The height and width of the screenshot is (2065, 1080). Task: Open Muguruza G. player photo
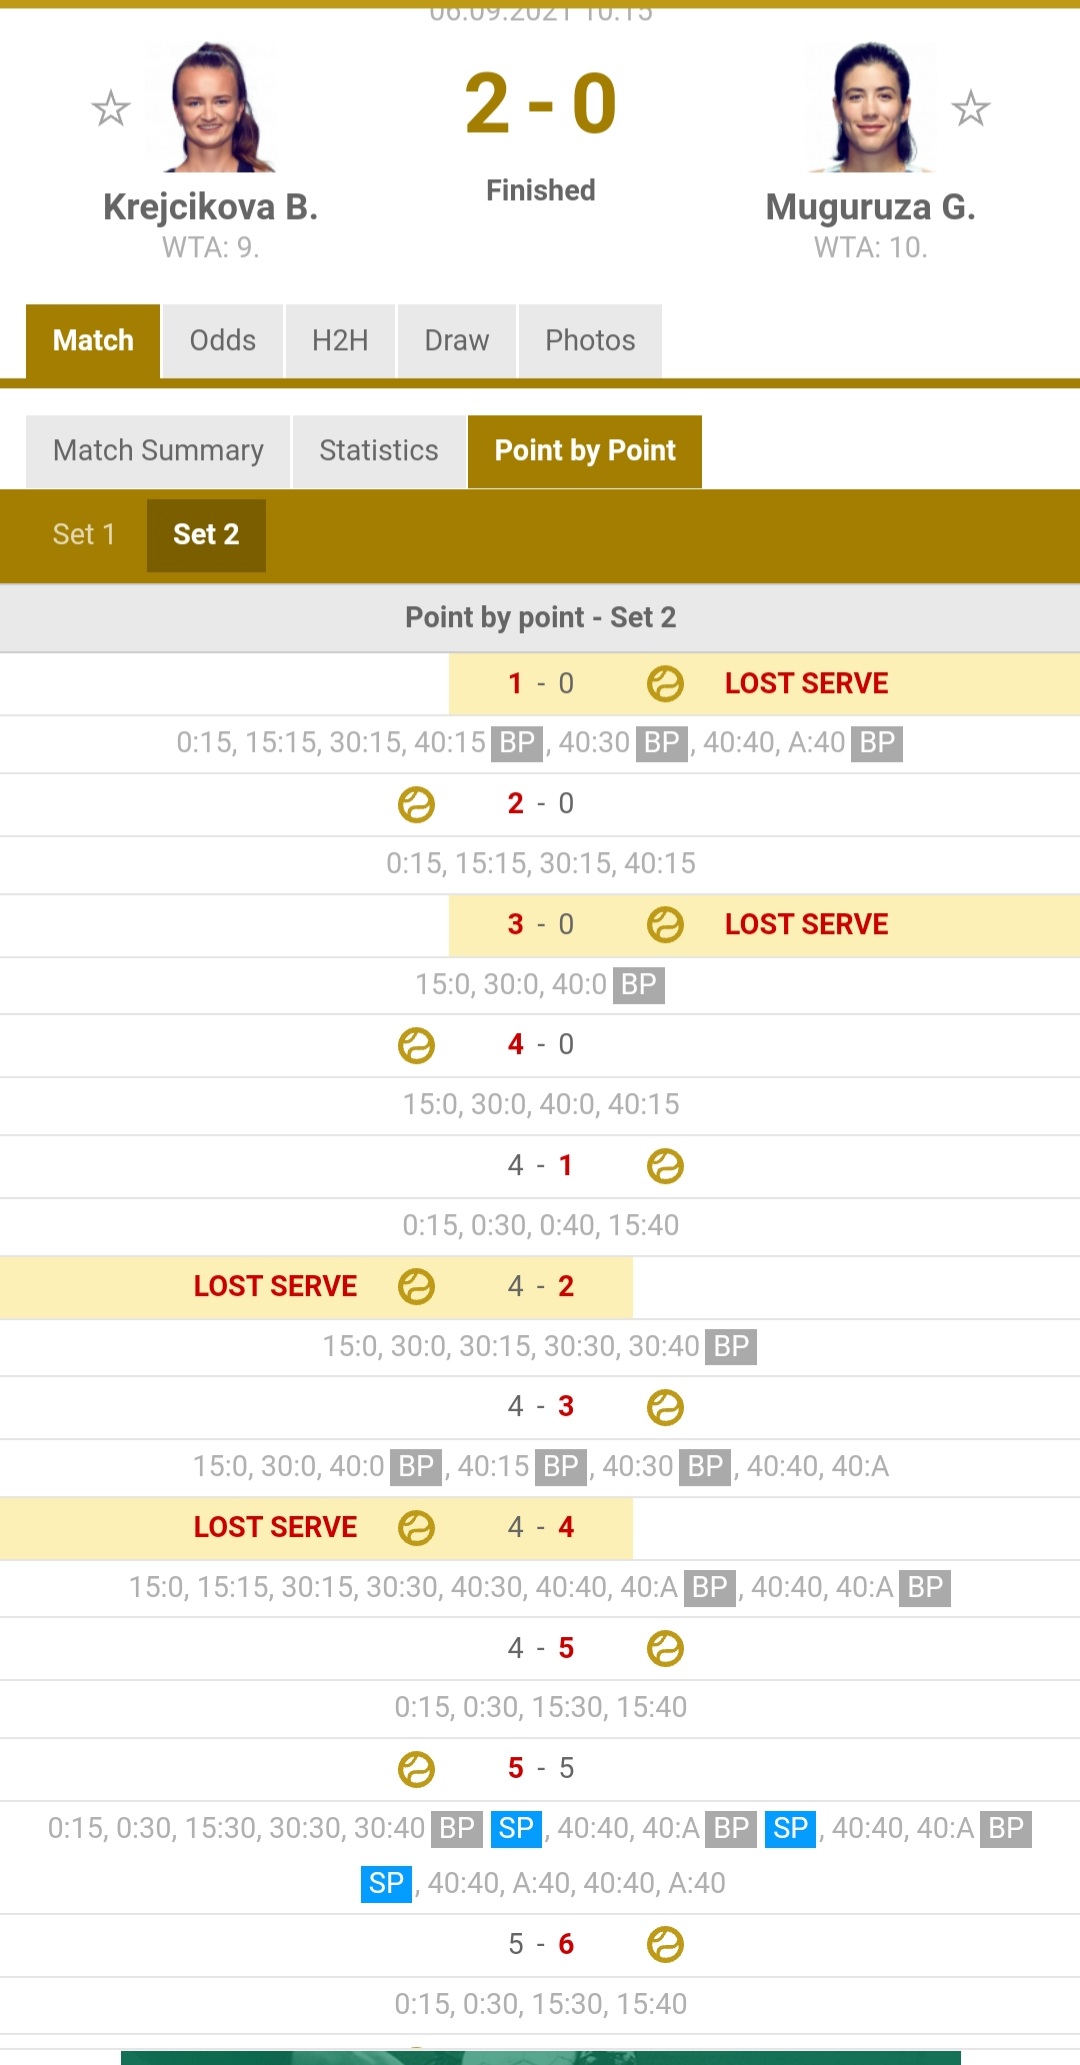click(872, 107)
